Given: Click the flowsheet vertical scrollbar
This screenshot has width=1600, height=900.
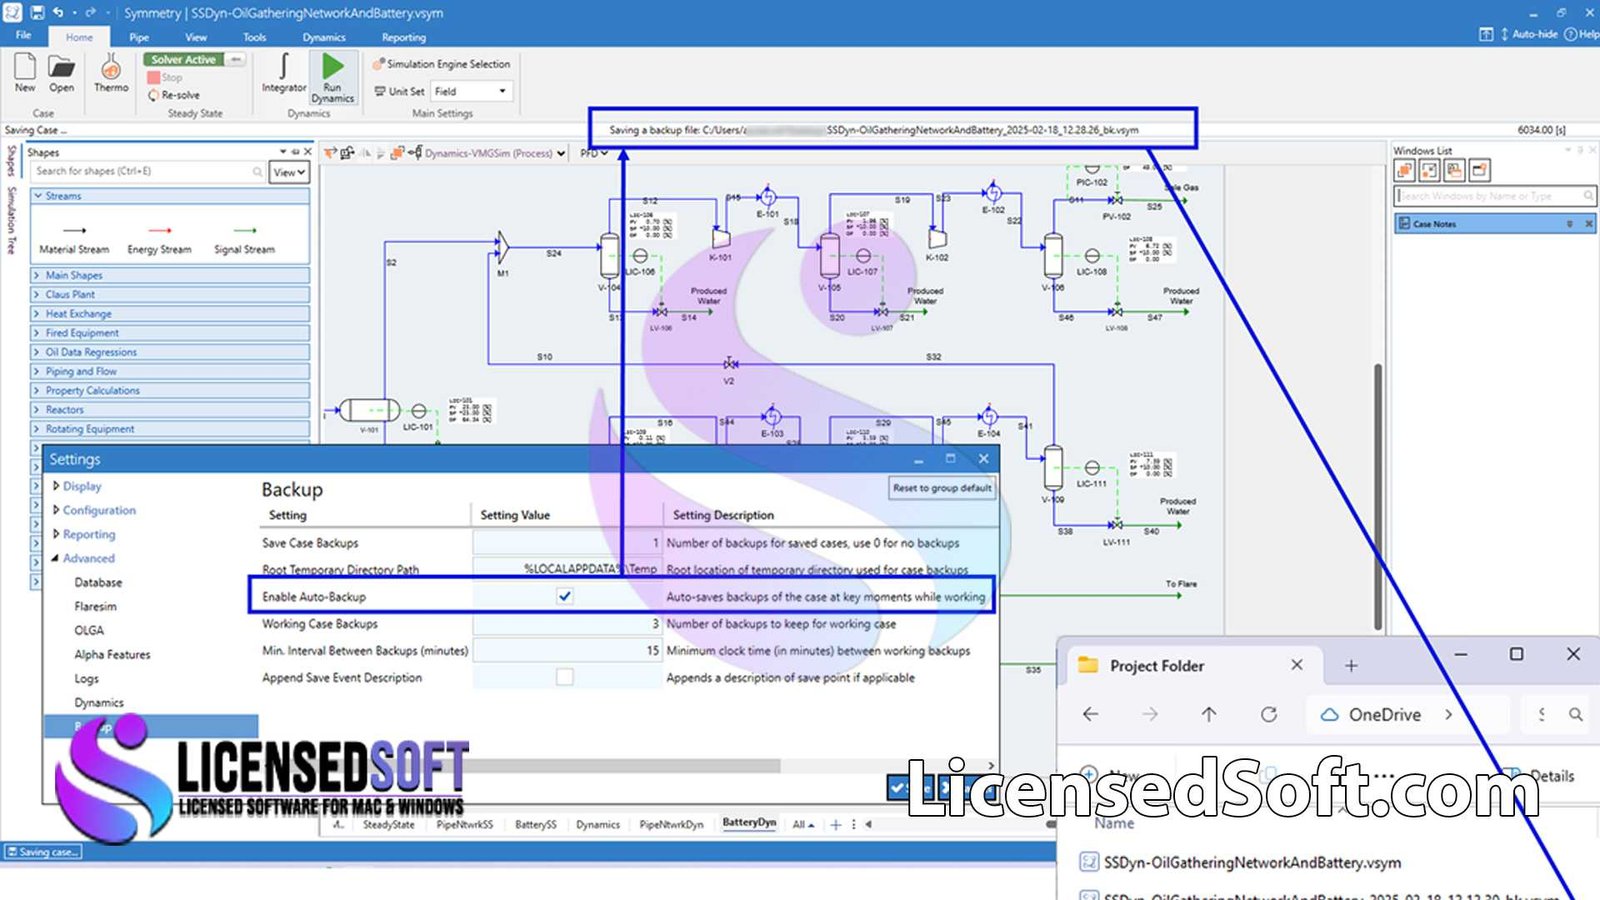Looking at the screenshot, I should coord(1378,497).
